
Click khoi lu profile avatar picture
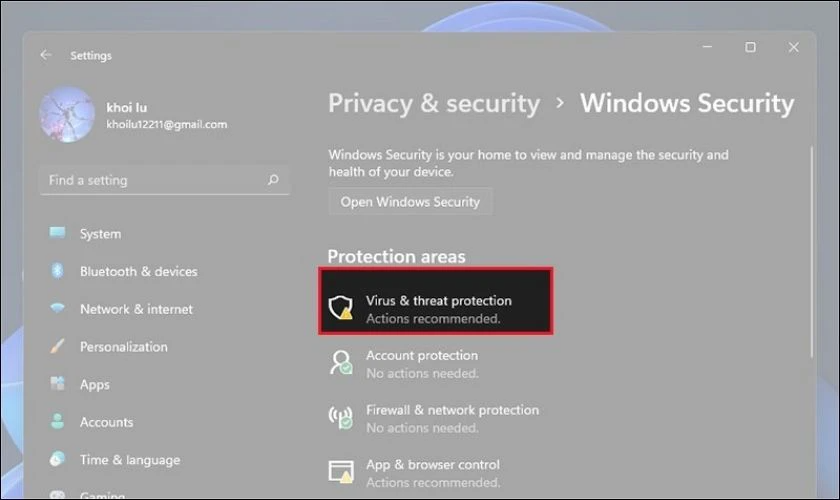point(67,115)
